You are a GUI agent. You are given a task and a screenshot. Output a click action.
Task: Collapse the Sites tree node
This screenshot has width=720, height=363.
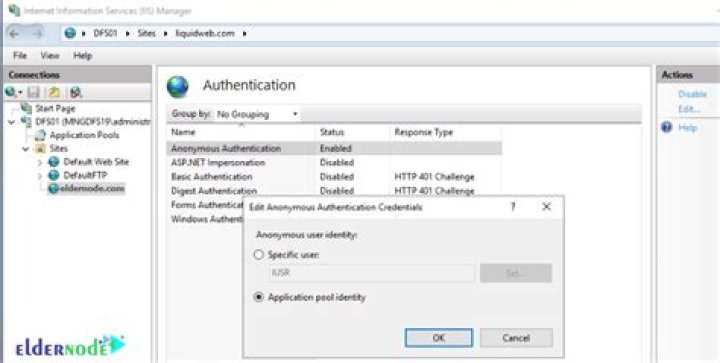(26, 149)
